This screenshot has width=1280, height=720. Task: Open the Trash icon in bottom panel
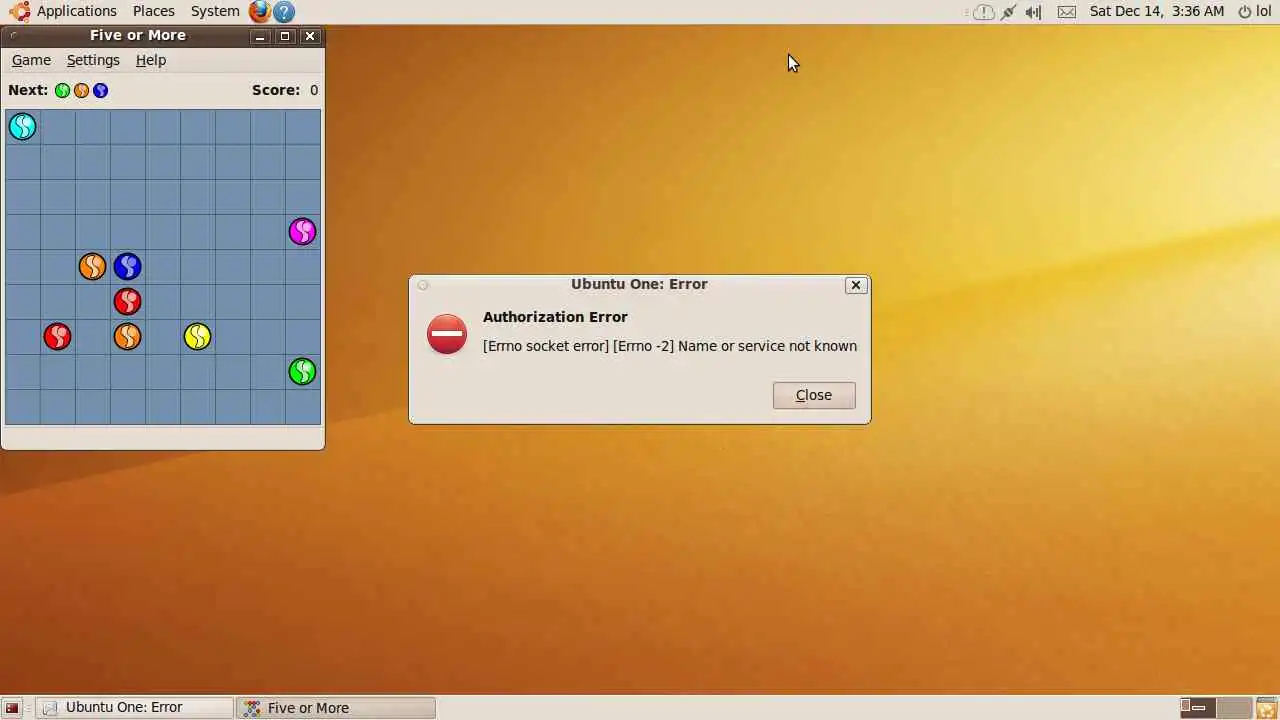click(x=1266, y=708)
